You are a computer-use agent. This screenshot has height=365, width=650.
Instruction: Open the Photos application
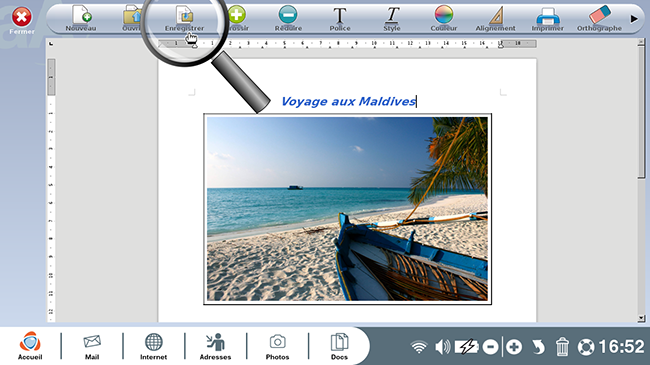click(277, 346)
